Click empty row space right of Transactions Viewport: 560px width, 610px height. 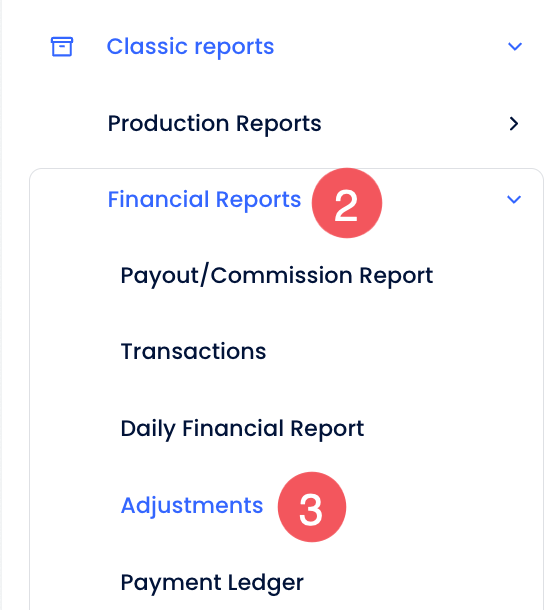(x=401, y=351)
